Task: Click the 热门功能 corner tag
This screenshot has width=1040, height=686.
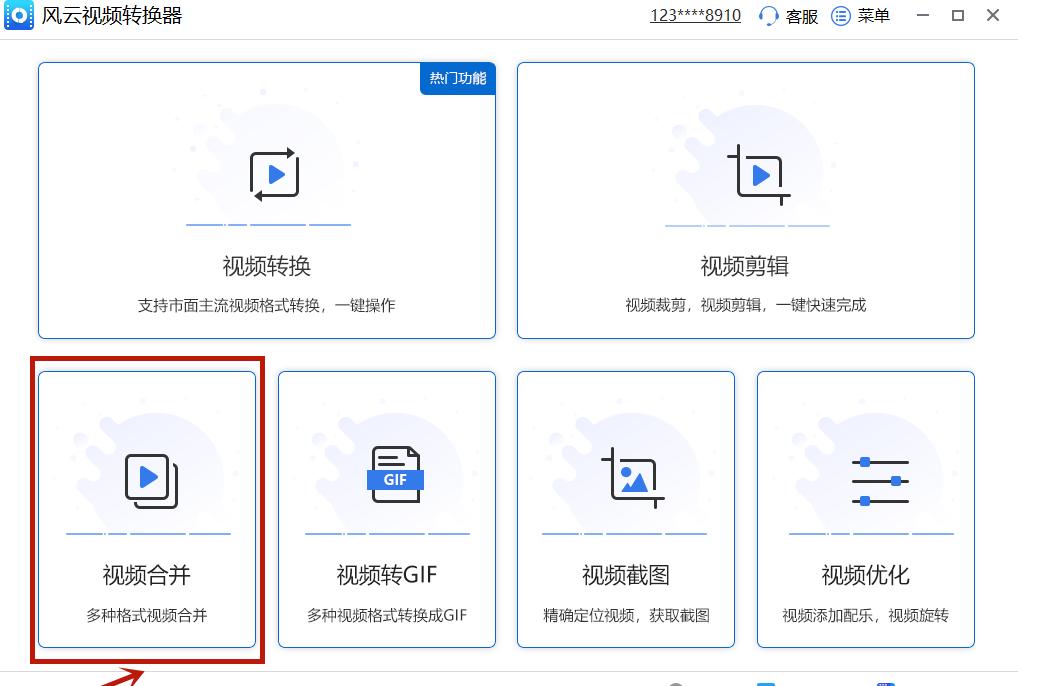Action: (x=457, y=78)
